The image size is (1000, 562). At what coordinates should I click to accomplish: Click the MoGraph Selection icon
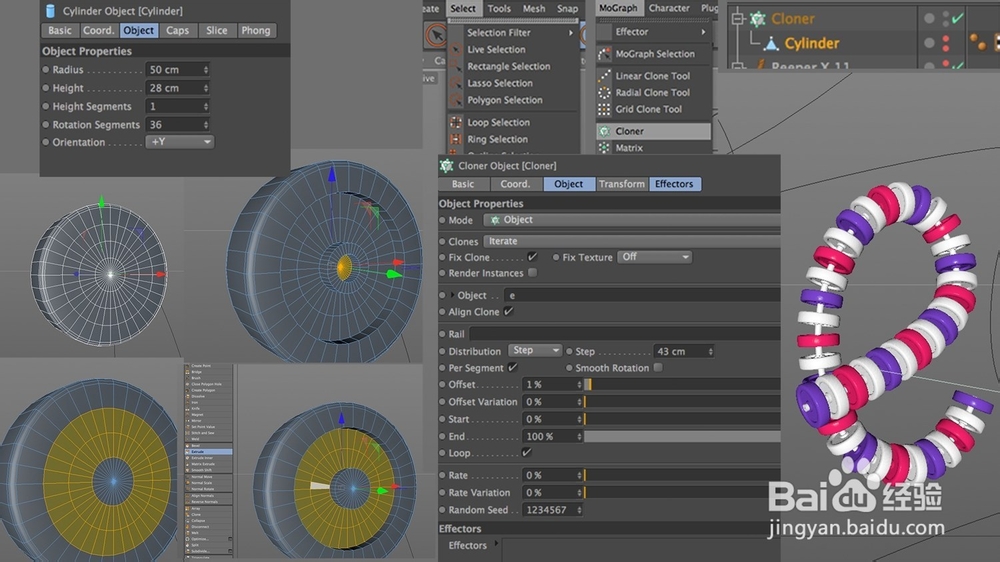pos(604,54)
